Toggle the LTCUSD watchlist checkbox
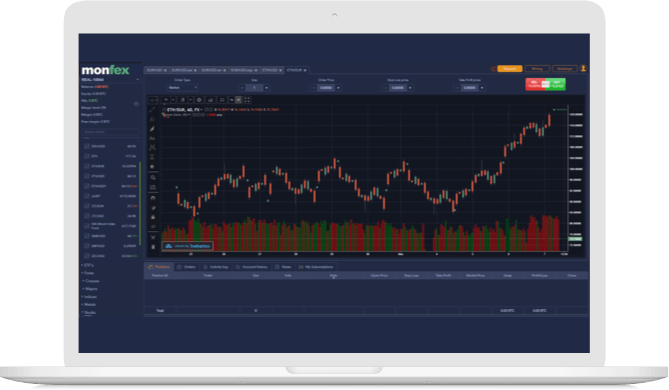Viewport: 669px width, 390px height. [87, 216]
